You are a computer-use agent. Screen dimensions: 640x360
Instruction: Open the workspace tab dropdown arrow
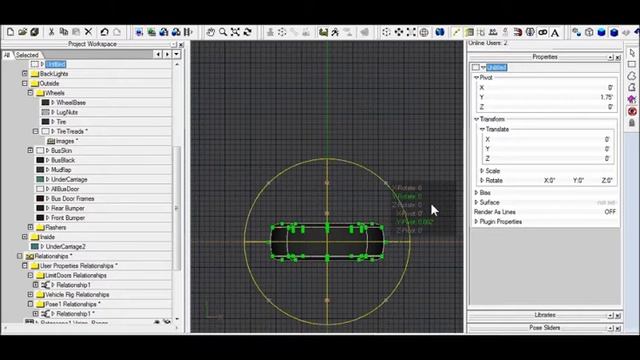[x=176, y=54]
